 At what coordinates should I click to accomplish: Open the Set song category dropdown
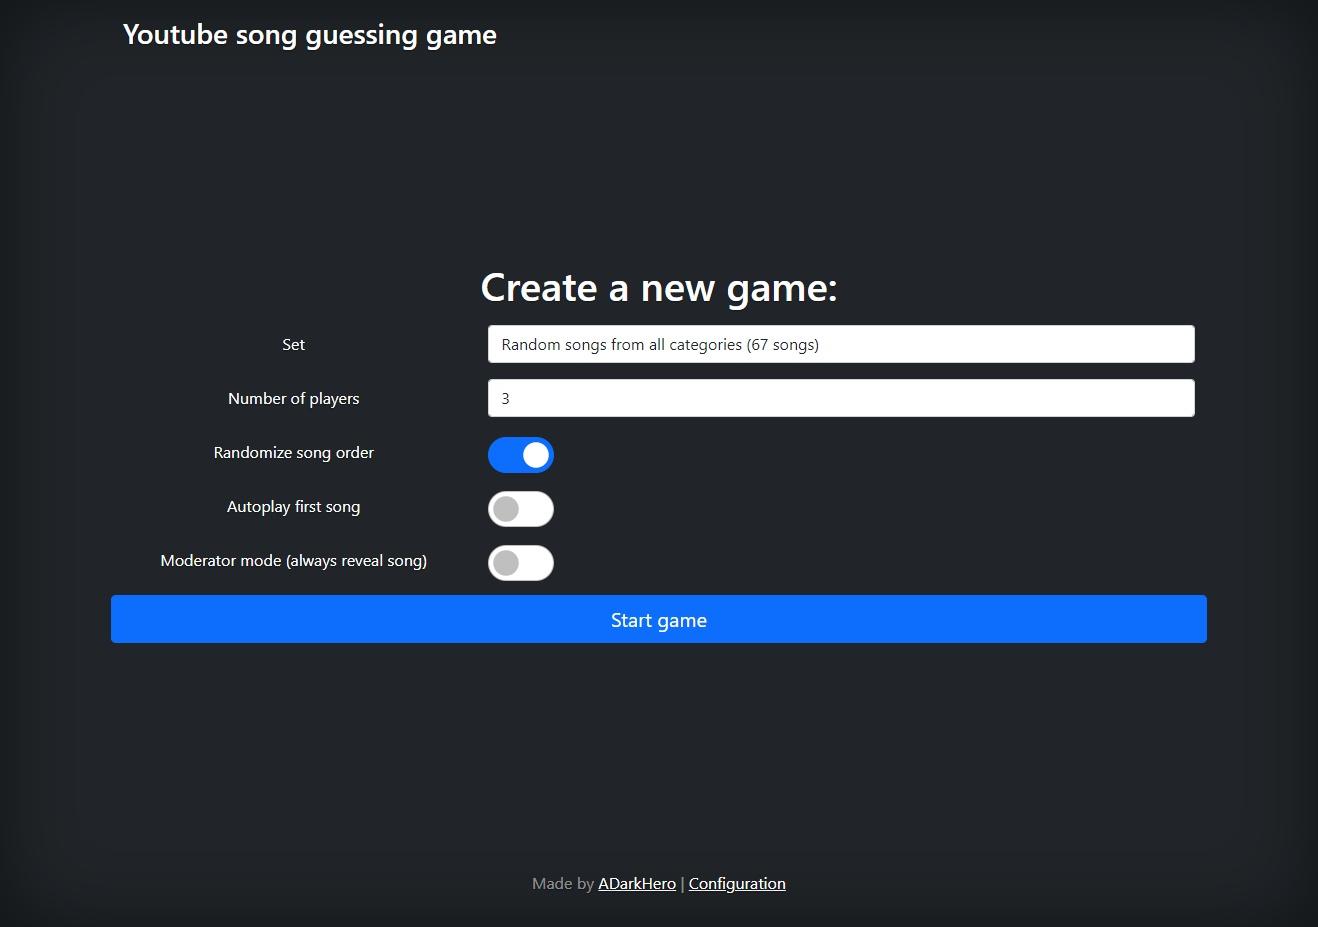(841, 344)
